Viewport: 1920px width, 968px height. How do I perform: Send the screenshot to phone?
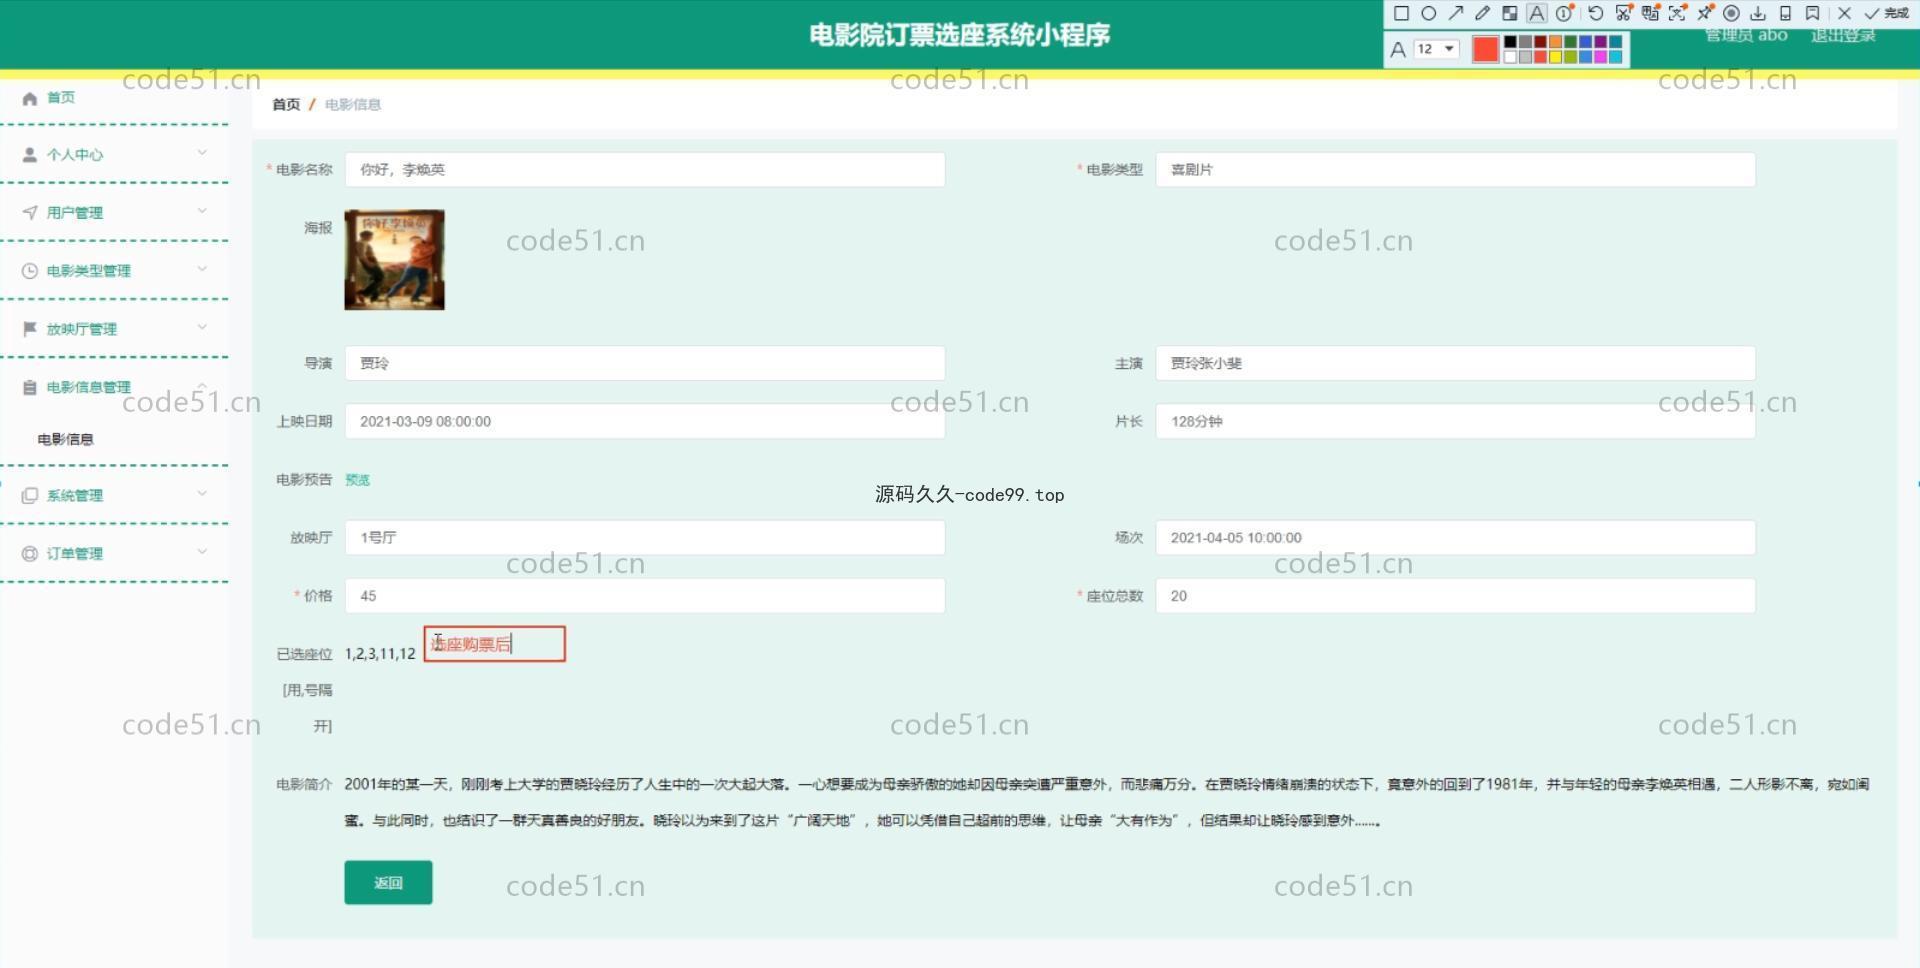[x=1786, y=13]
